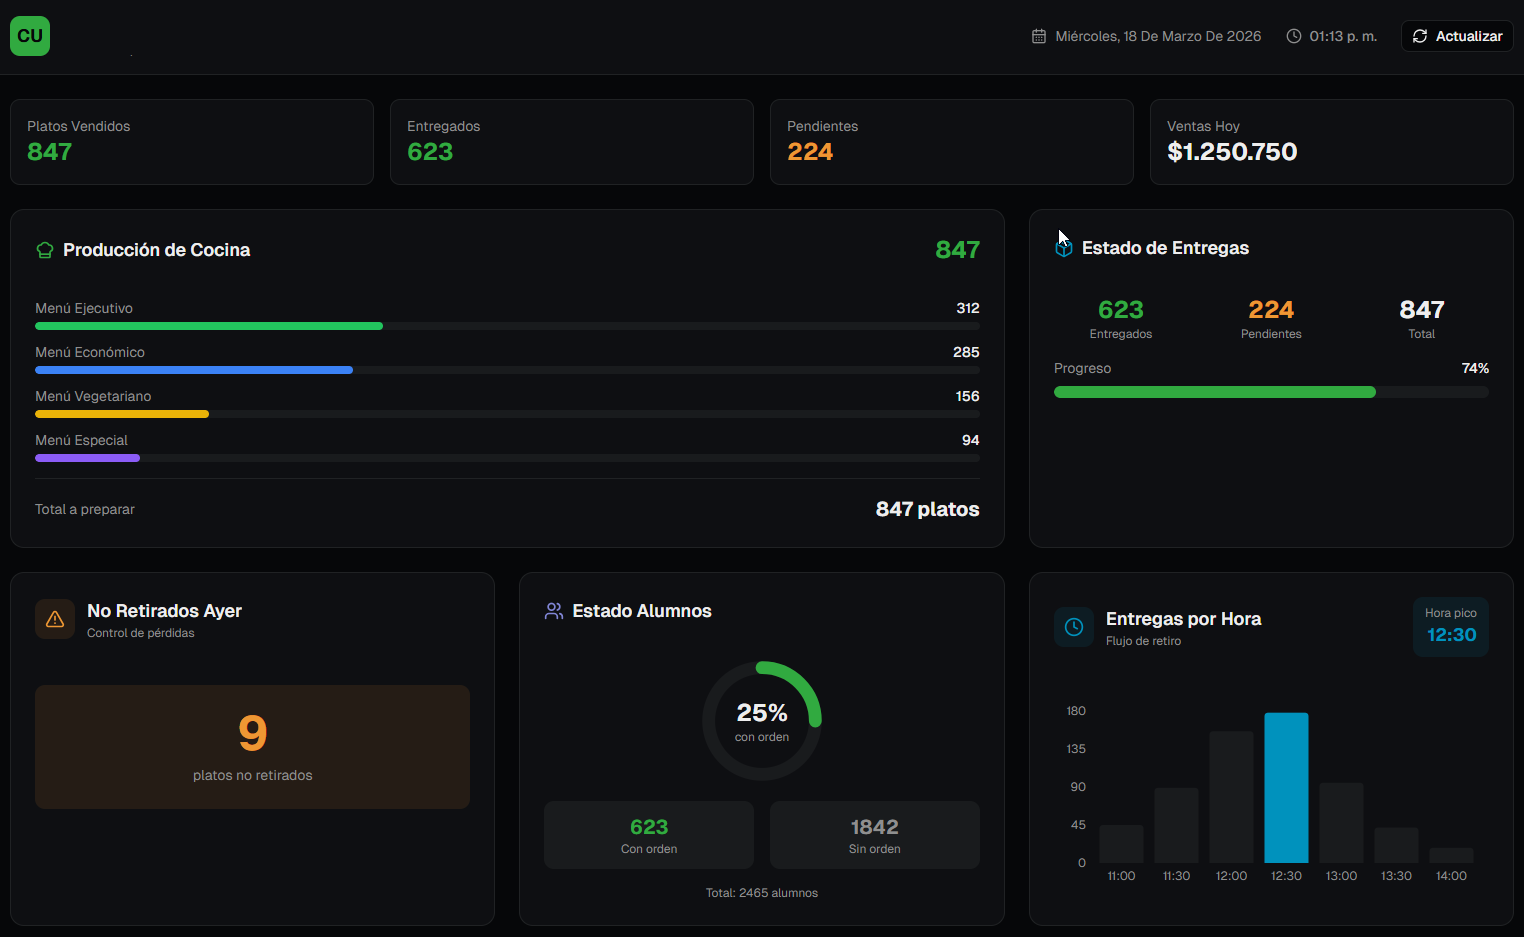
Task: Click the package icon beside Estado de Entregas
Action: point(1064,248)
